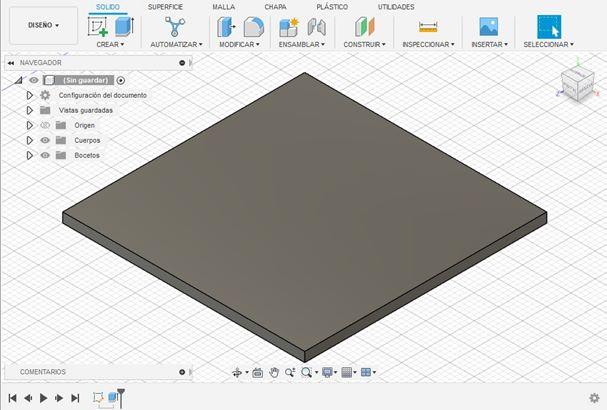The image size is (607, 410).
Task: Select the Create Sketch tool
Action: [x=98, y=27]
